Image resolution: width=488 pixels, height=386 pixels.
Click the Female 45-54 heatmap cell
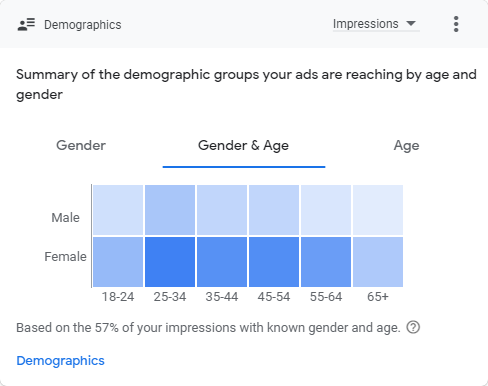[274, 262]
